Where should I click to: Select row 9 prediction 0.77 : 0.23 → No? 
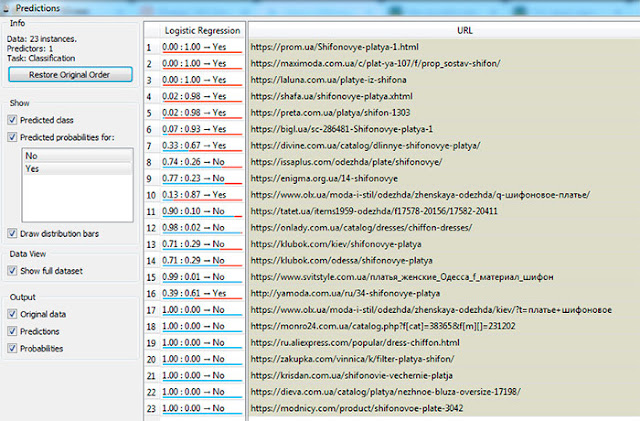click(x=202, y=178)
